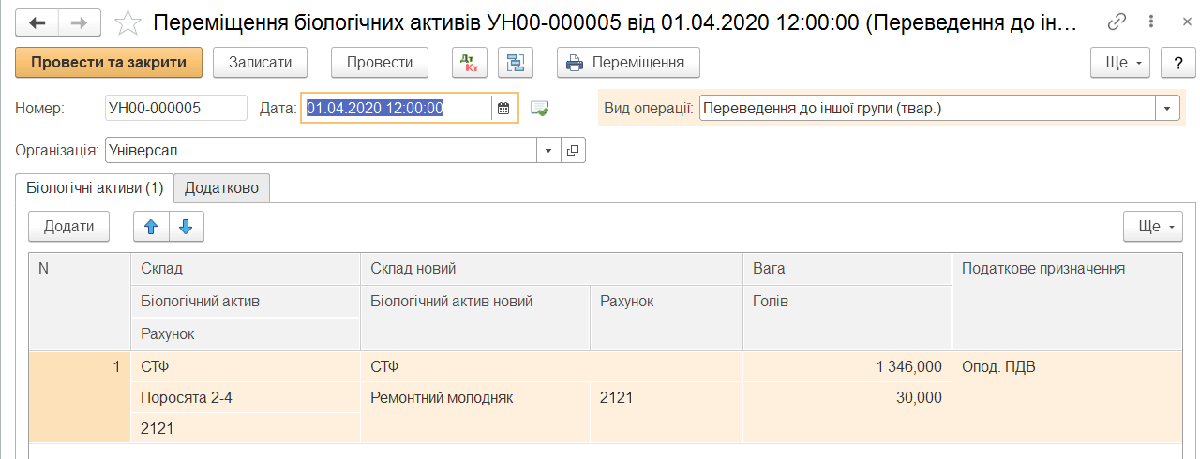
Task: Click the green posting-status icon beside date
Action: pos(540,108)
